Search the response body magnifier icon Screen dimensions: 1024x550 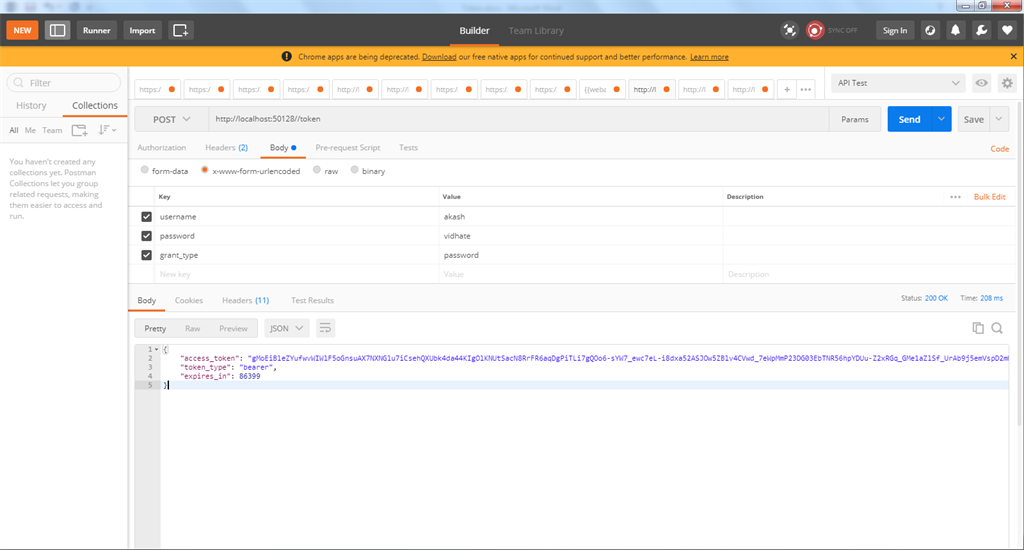[997, 328]
